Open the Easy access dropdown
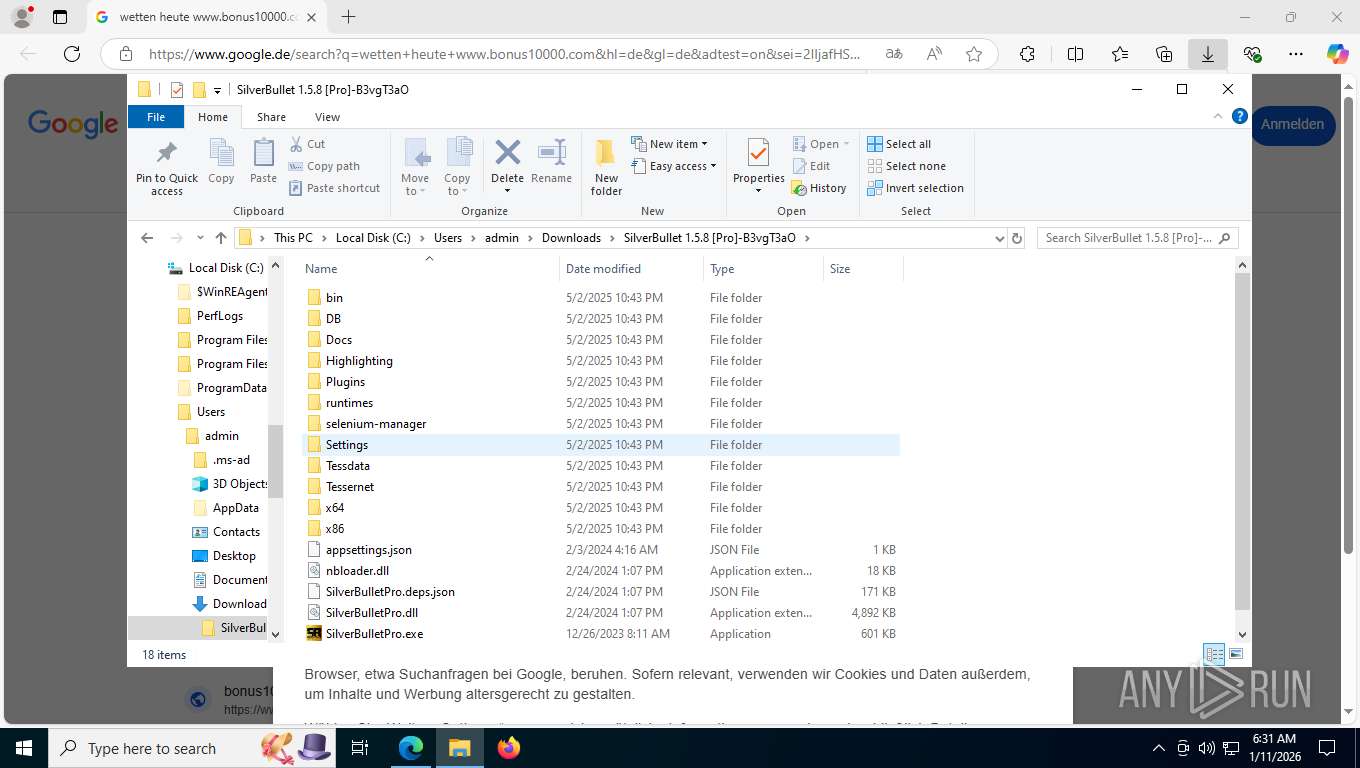The height and width of the screenshot is (768, 1360). (x=674, y=166)
